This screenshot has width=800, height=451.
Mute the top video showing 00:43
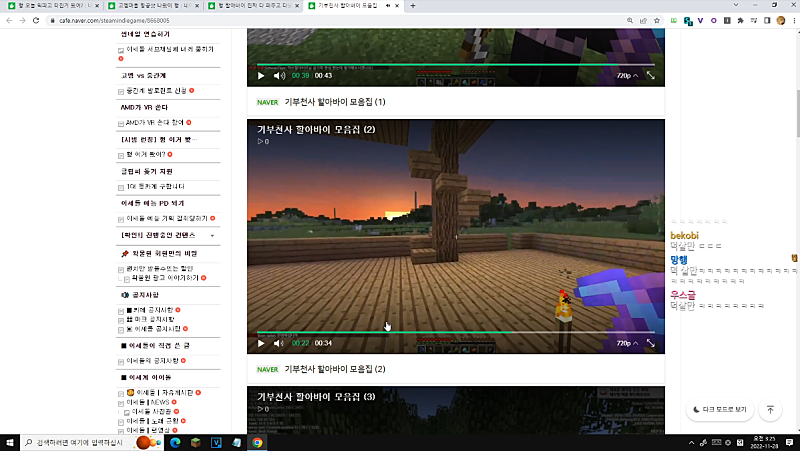pyautogui.click(x=279, y=76)
